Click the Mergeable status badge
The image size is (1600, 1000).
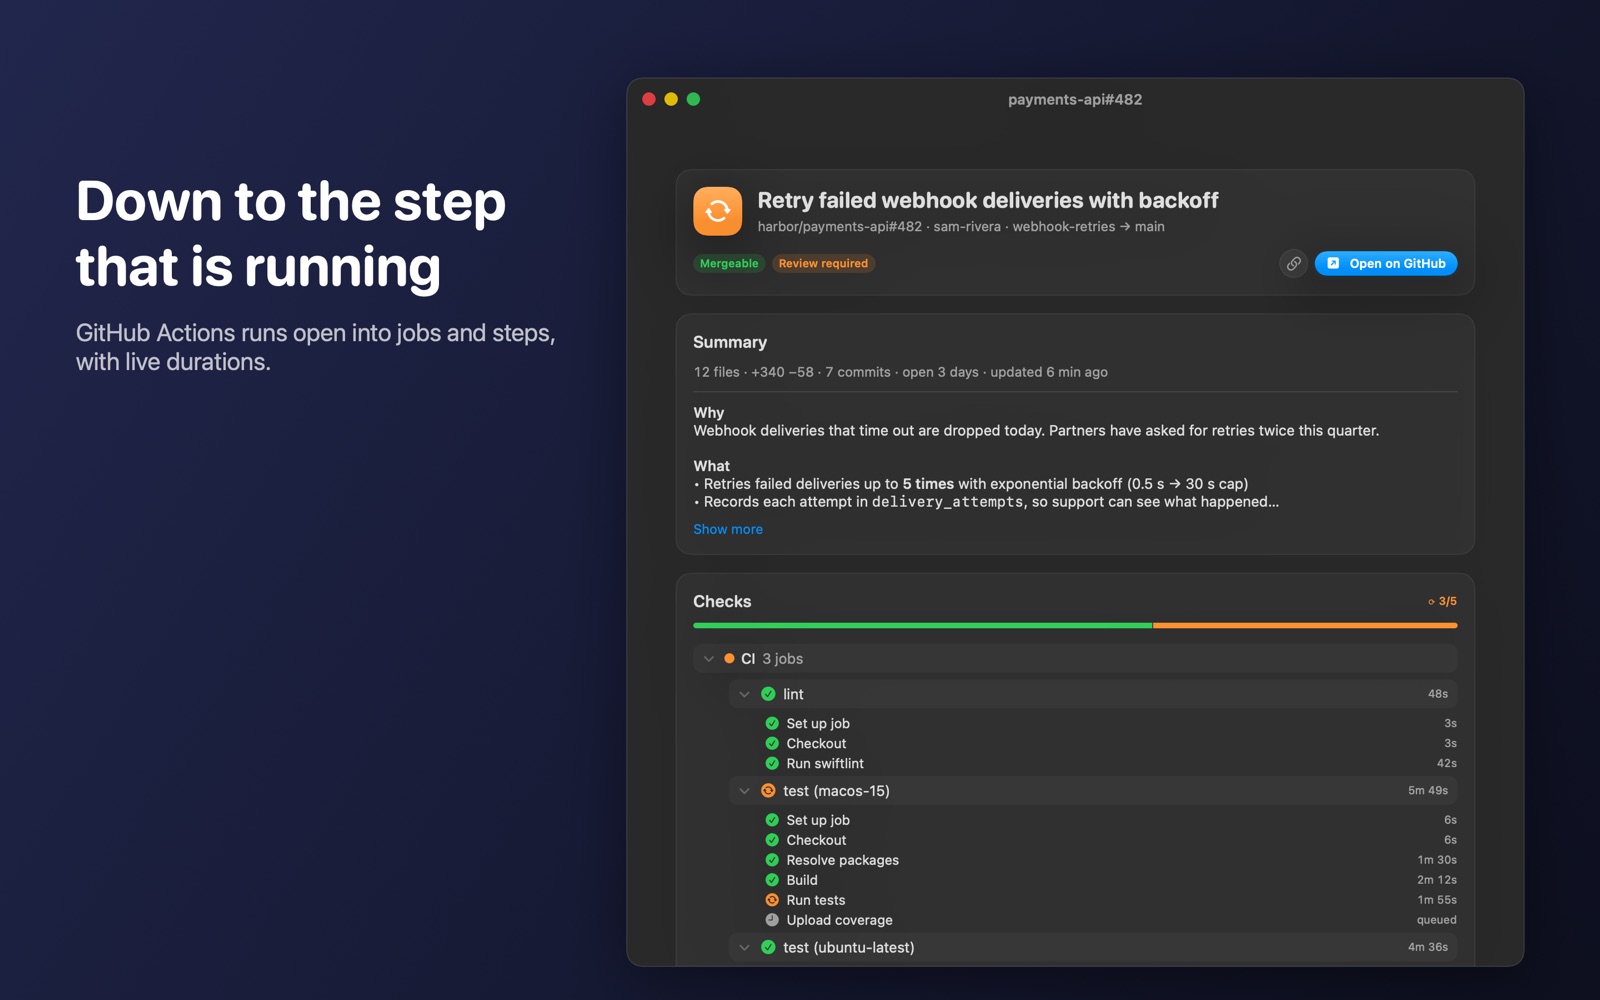point(729,263)
